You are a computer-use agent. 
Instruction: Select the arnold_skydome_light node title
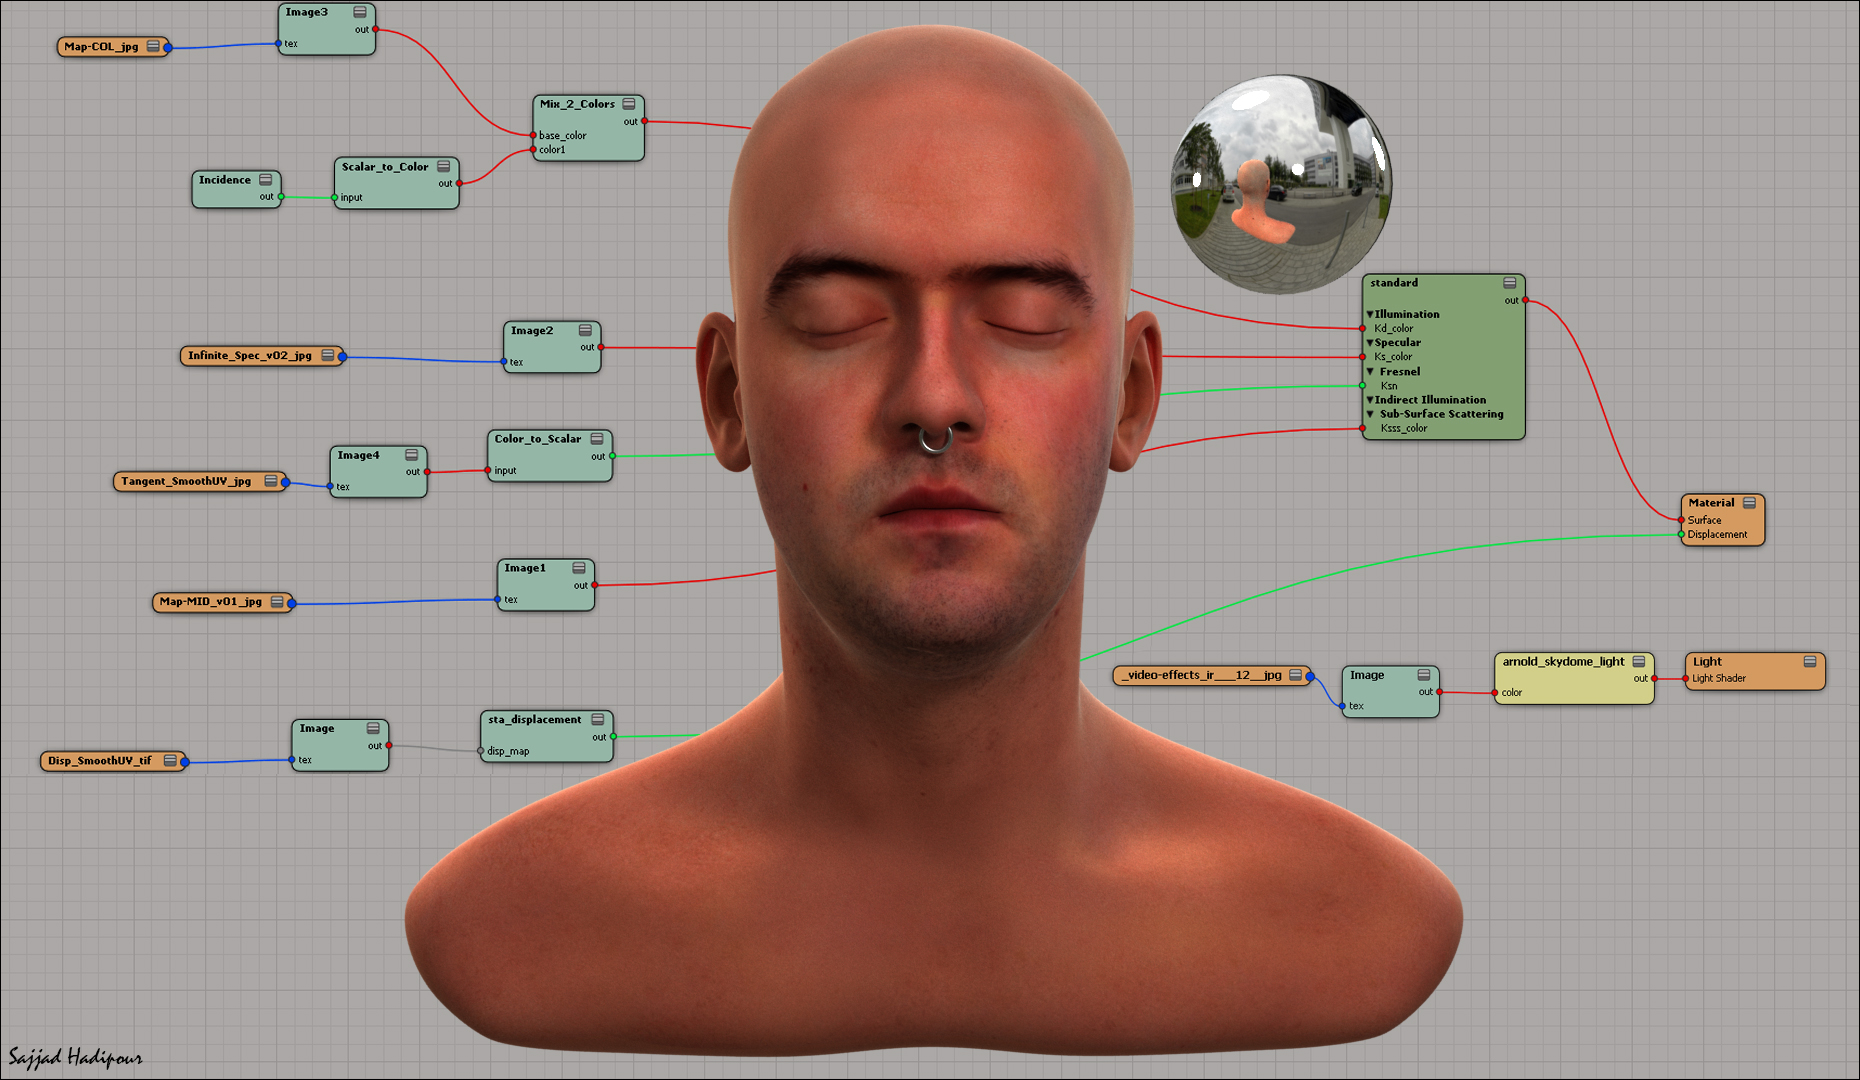click(x=1563, y=662)
